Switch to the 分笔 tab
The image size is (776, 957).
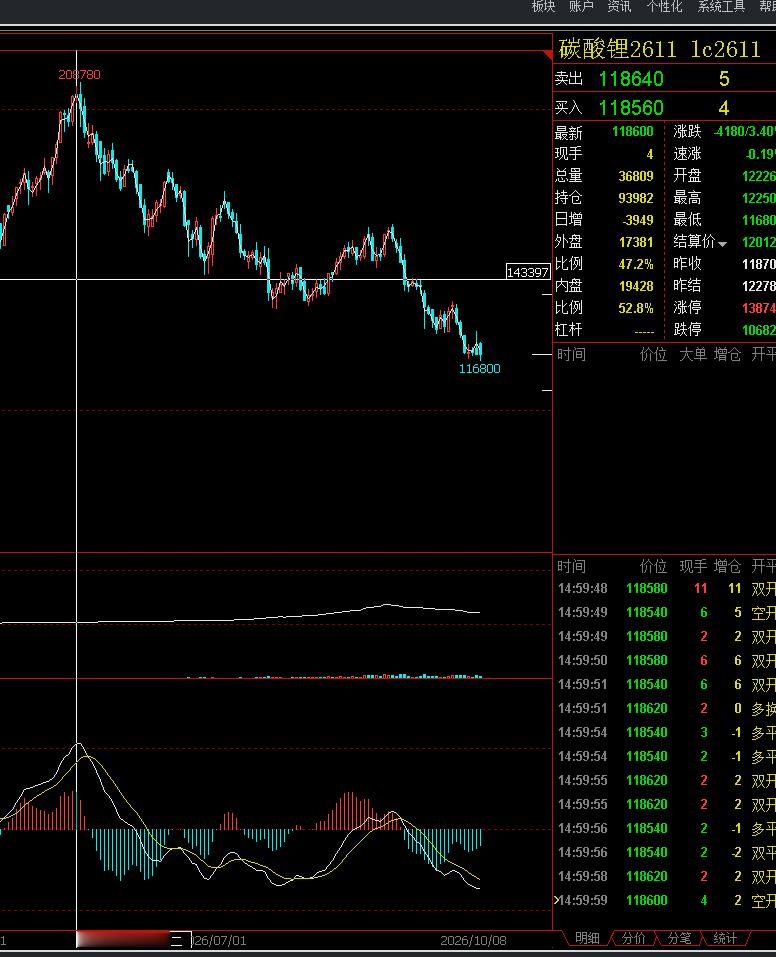(x=679, y=938)
